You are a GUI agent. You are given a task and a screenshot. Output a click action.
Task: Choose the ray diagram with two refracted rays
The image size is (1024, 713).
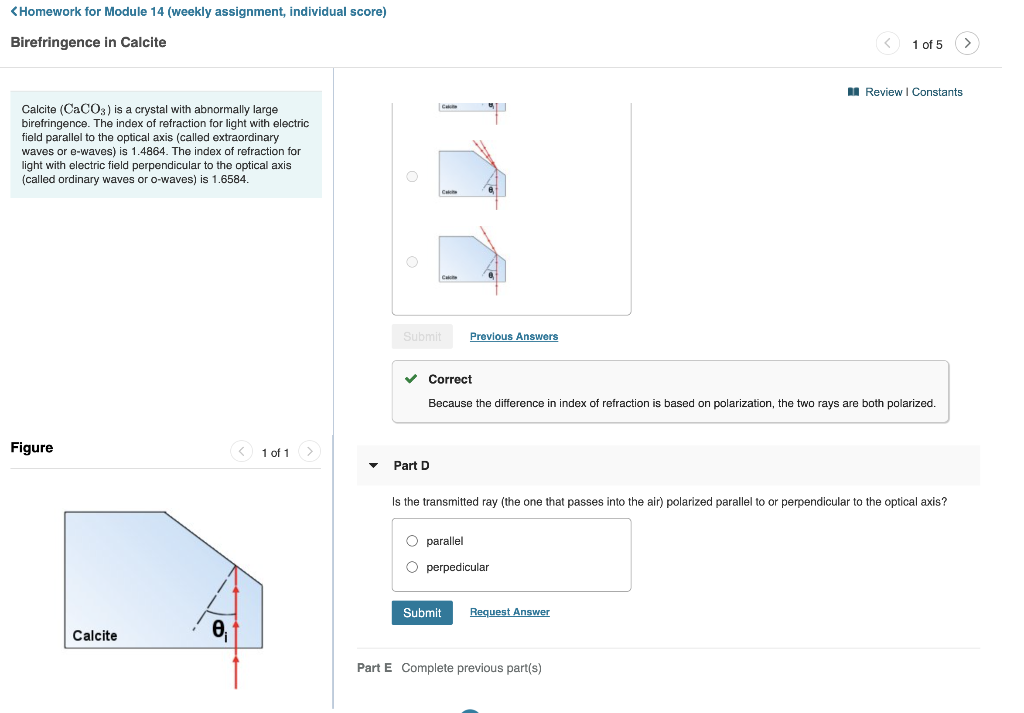coord(412,176)
